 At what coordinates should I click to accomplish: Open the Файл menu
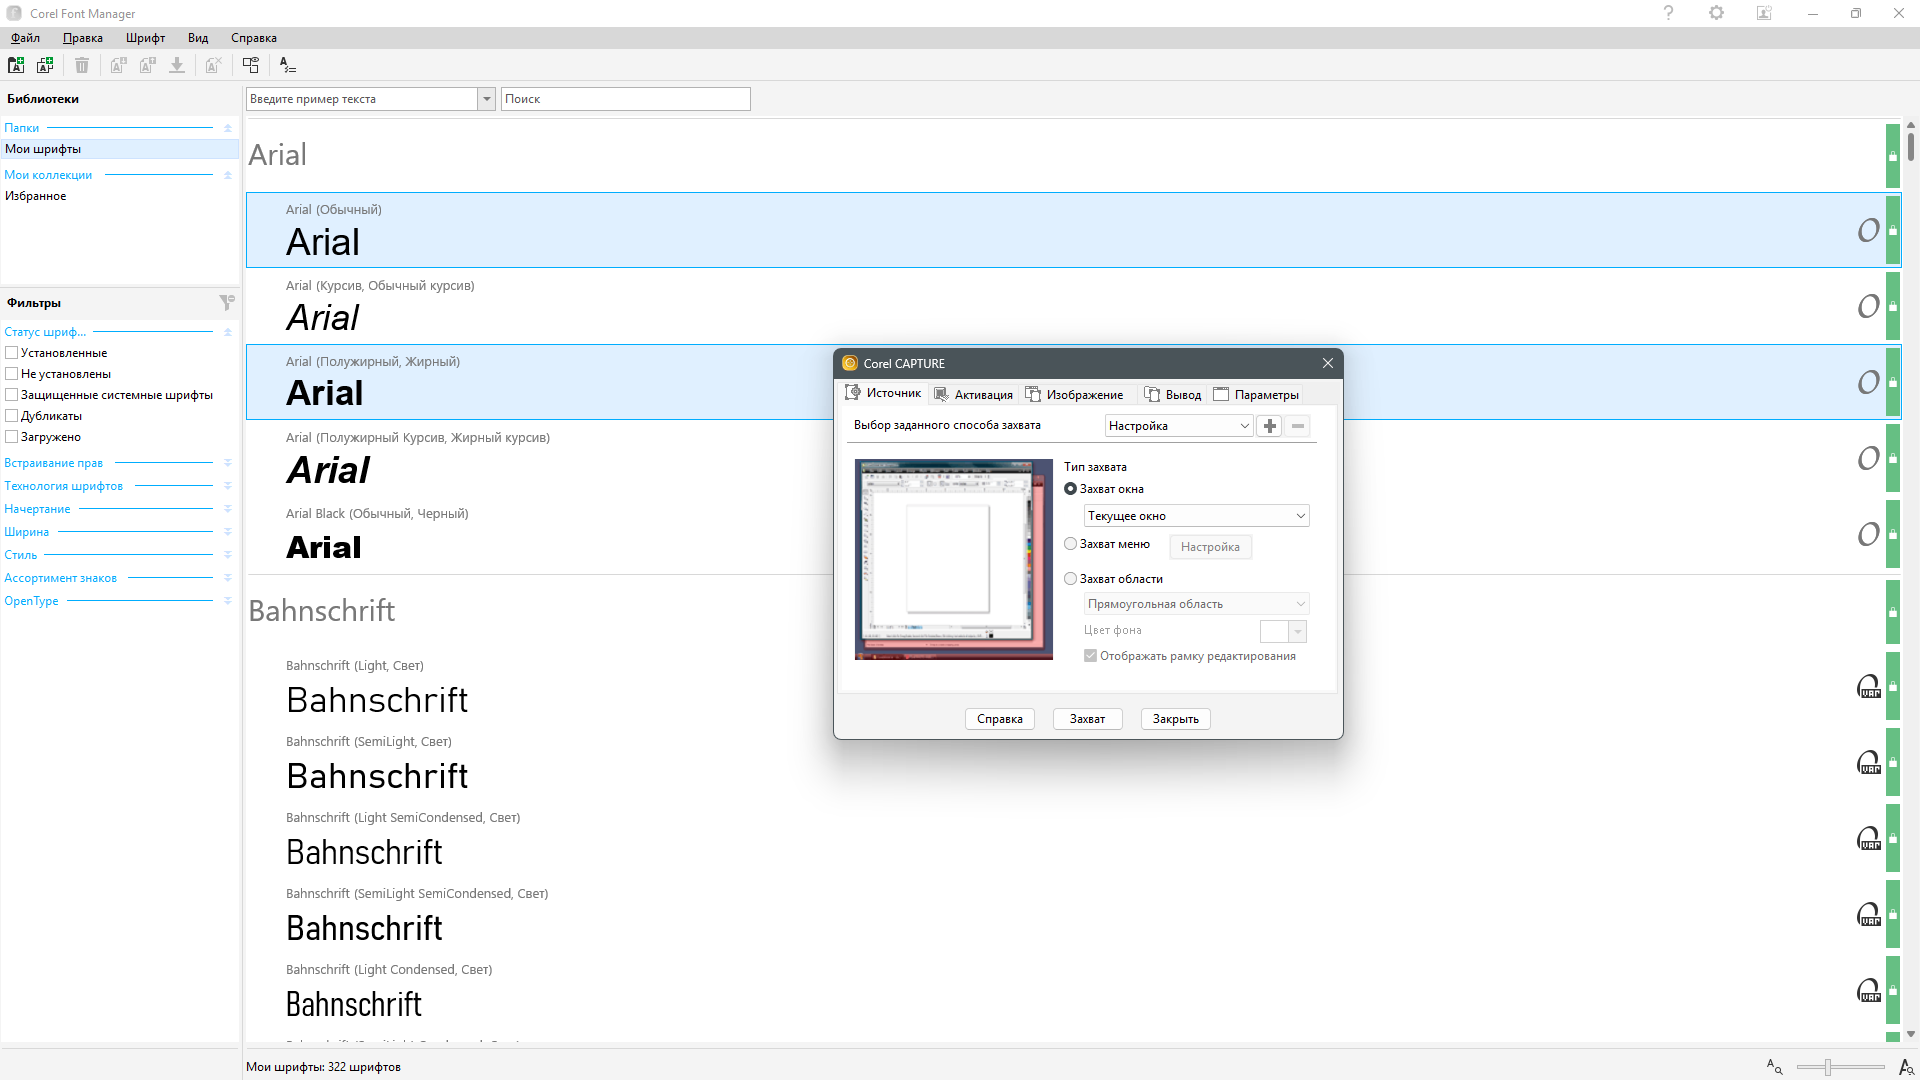[26, 38]
